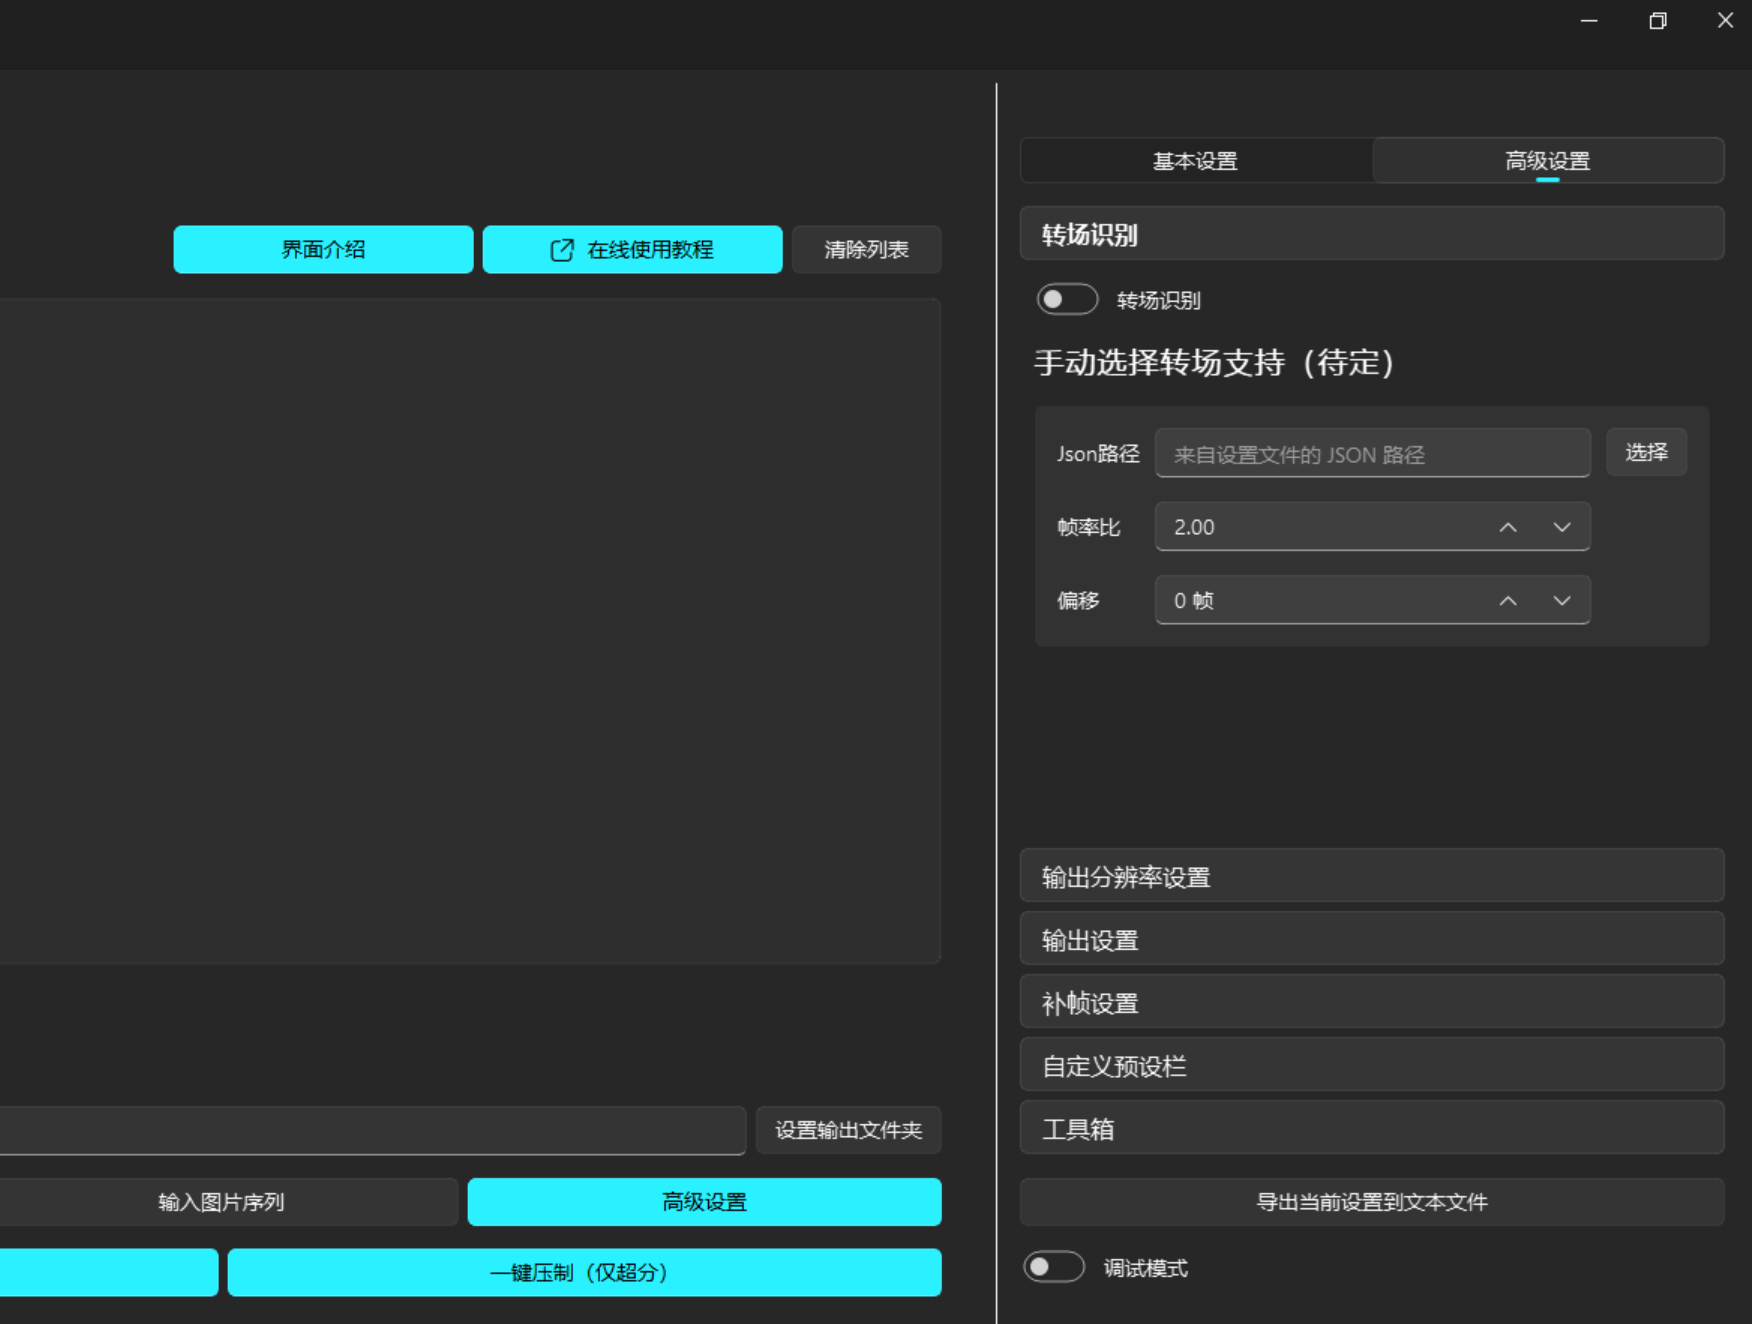Click the Json路径 text input field
1752x1324 pixels.
pyautogui.click(x=1372, y=454)
